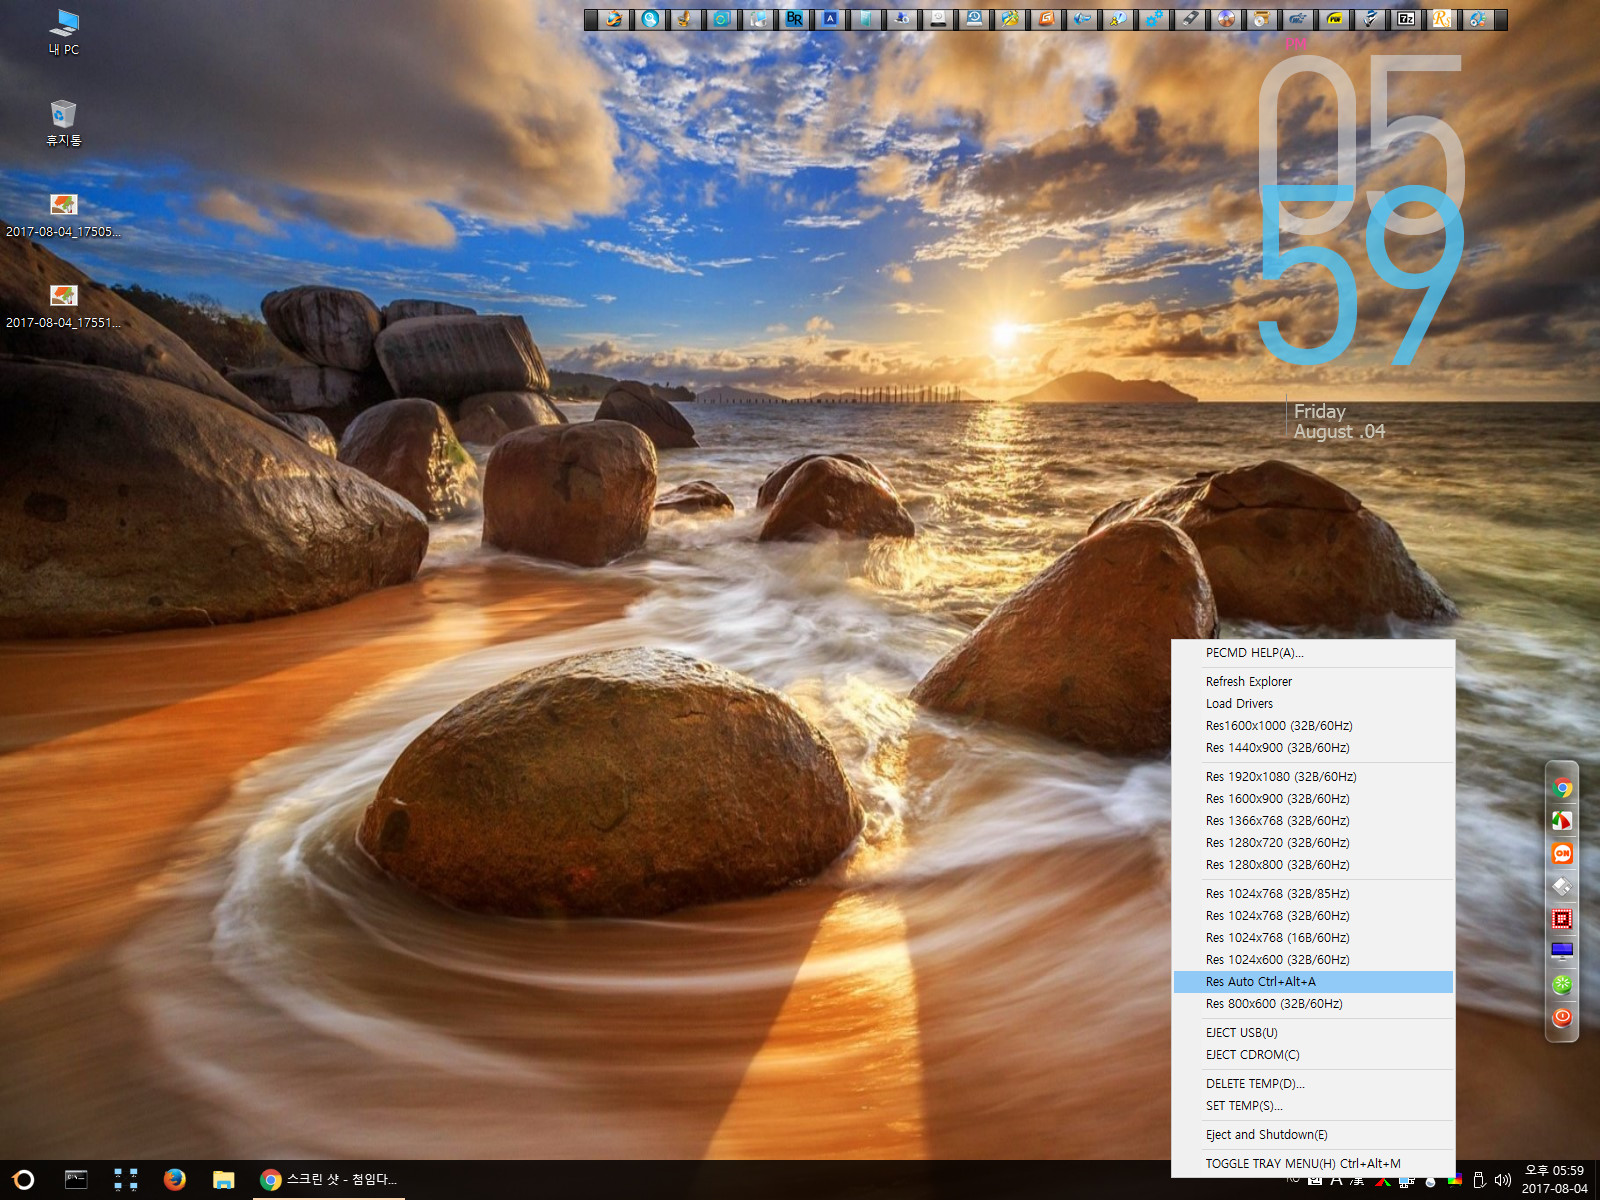This screenshot has width=1600, height=1200.
Task: Click the blue gears icon in top launcher
Action: click(1154, 19)
